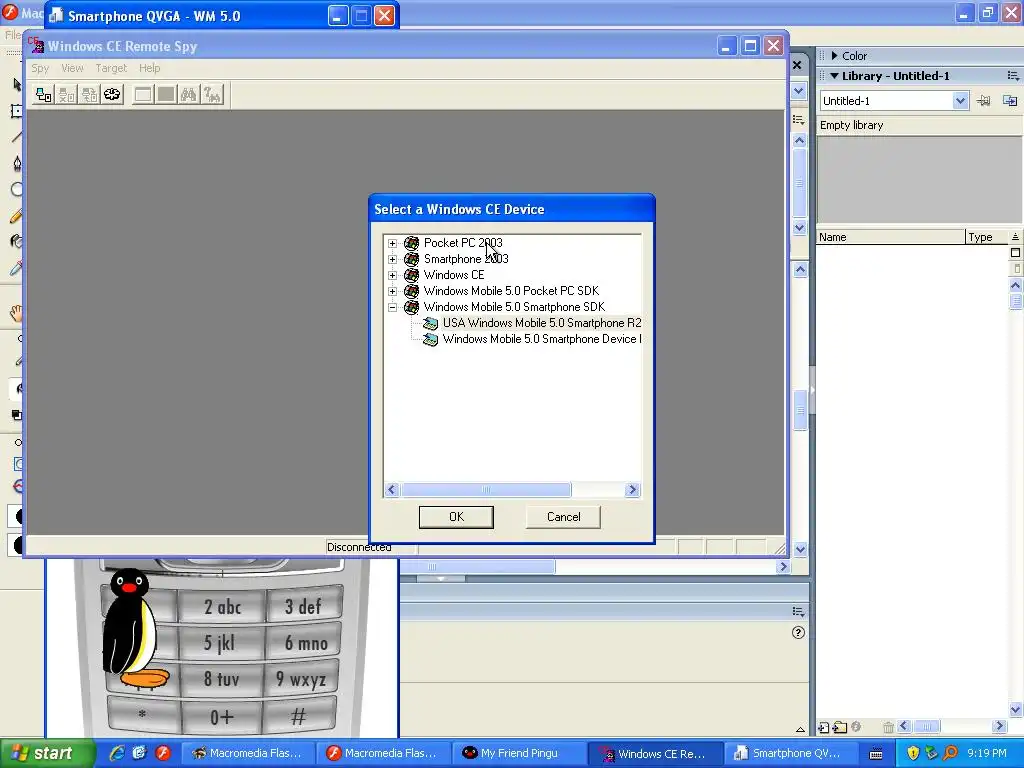Click the question-mark binoculars help icon
This screenshot has height=768, width=1024.
tap(212, 95)
